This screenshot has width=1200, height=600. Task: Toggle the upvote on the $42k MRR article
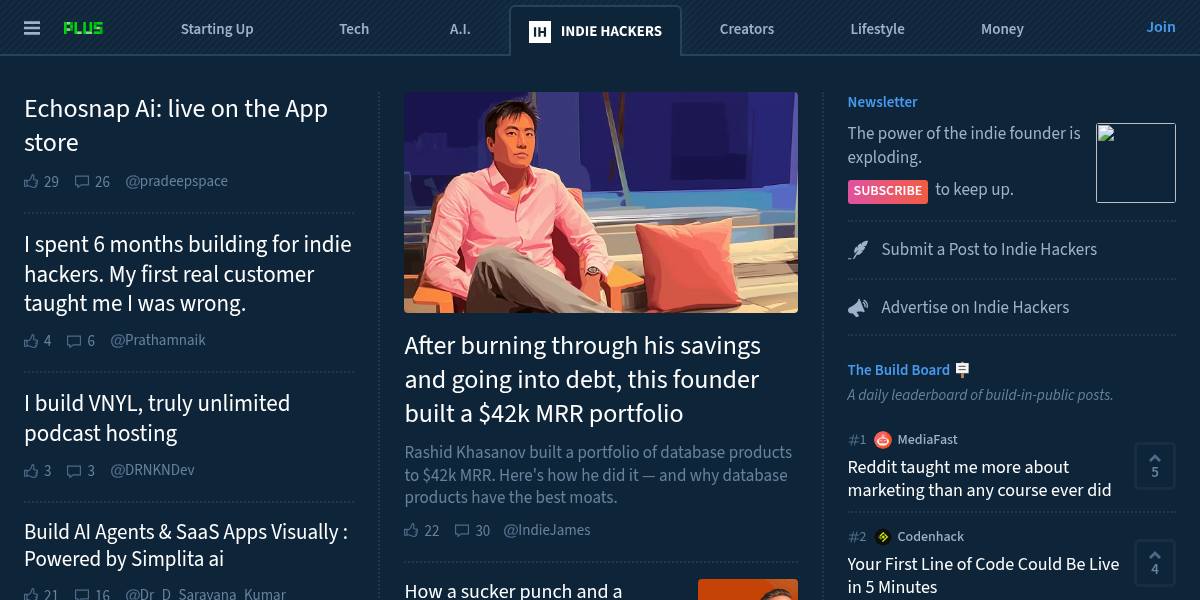click(410, 530)
